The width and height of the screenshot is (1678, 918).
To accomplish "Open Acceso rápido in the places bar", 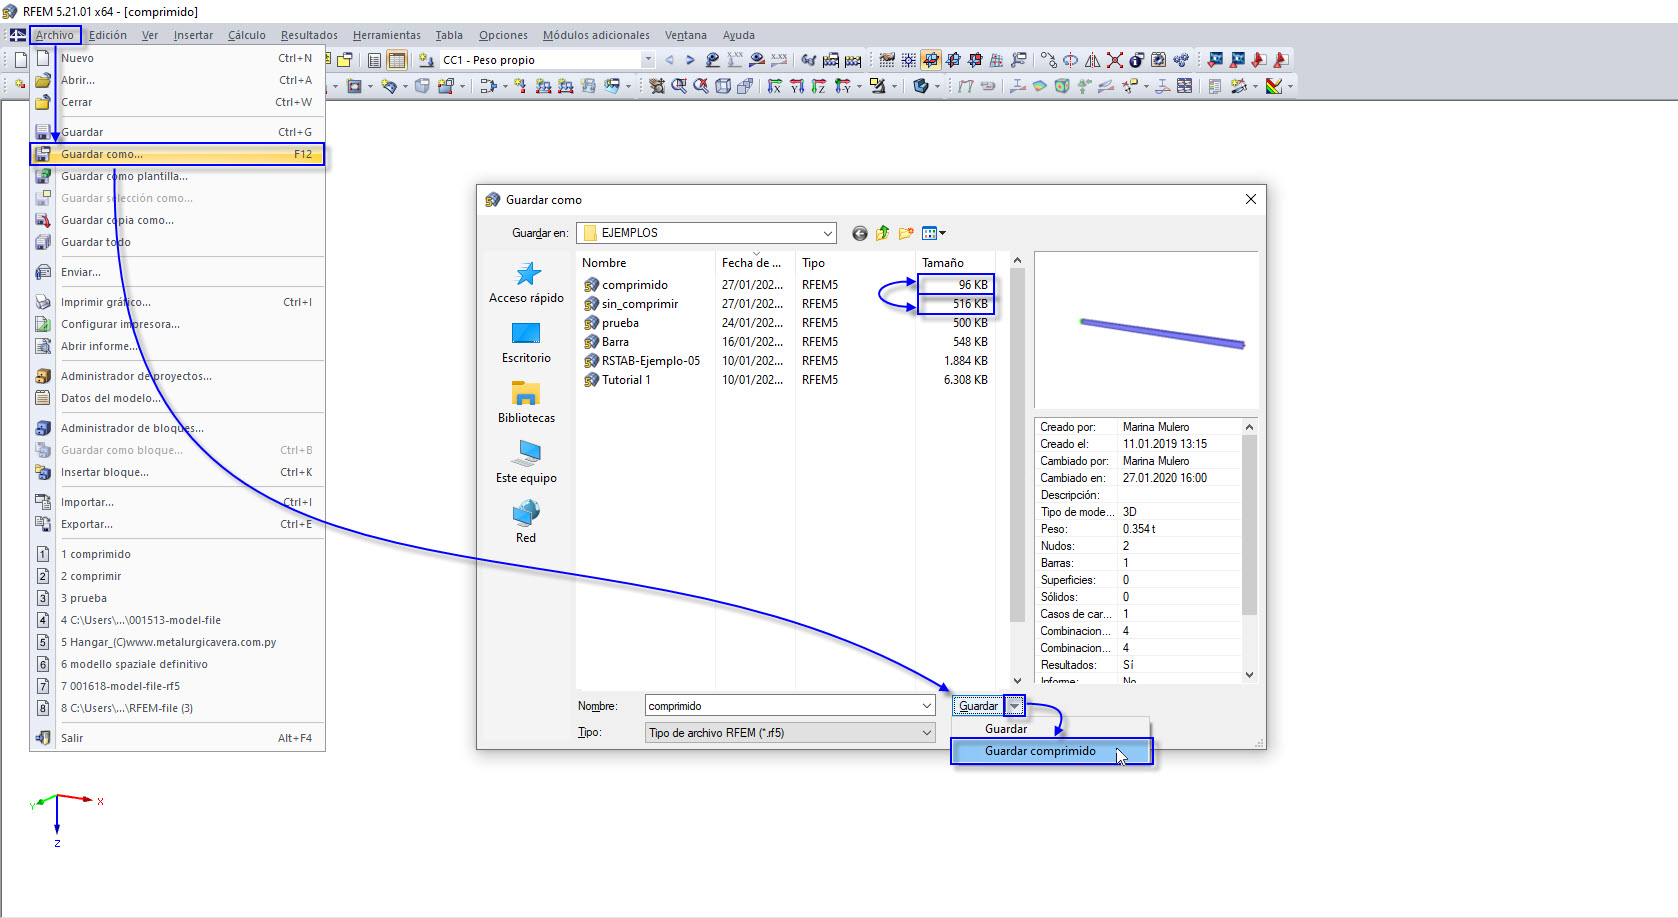I will tap(526, 283).
